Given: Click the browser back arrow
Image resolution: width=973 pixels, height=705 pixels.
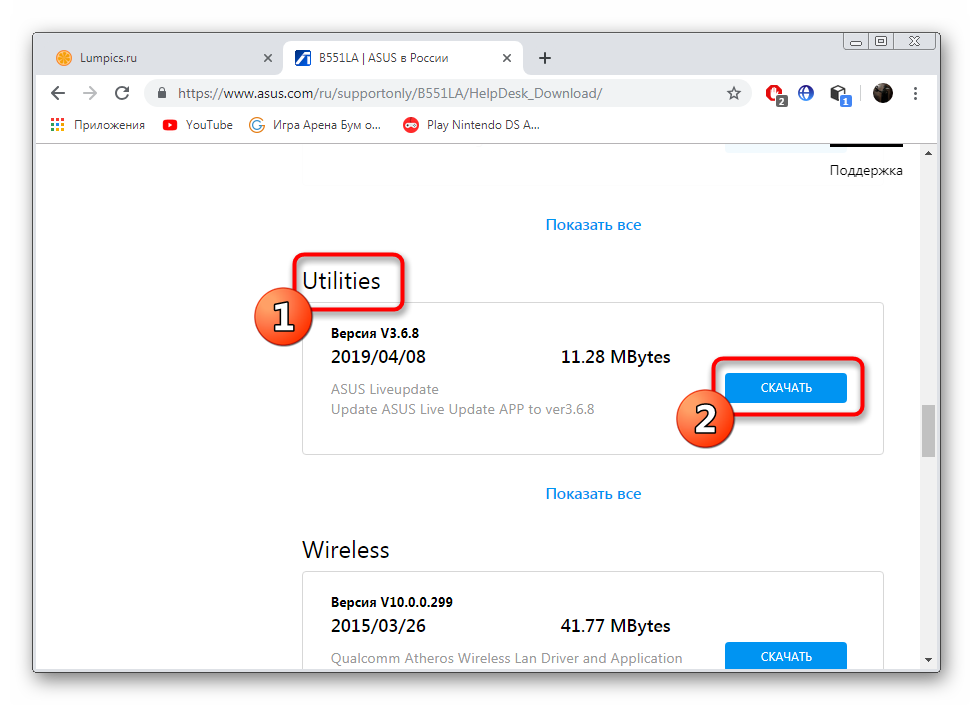Looking at the screenshot, I should 58,93.
